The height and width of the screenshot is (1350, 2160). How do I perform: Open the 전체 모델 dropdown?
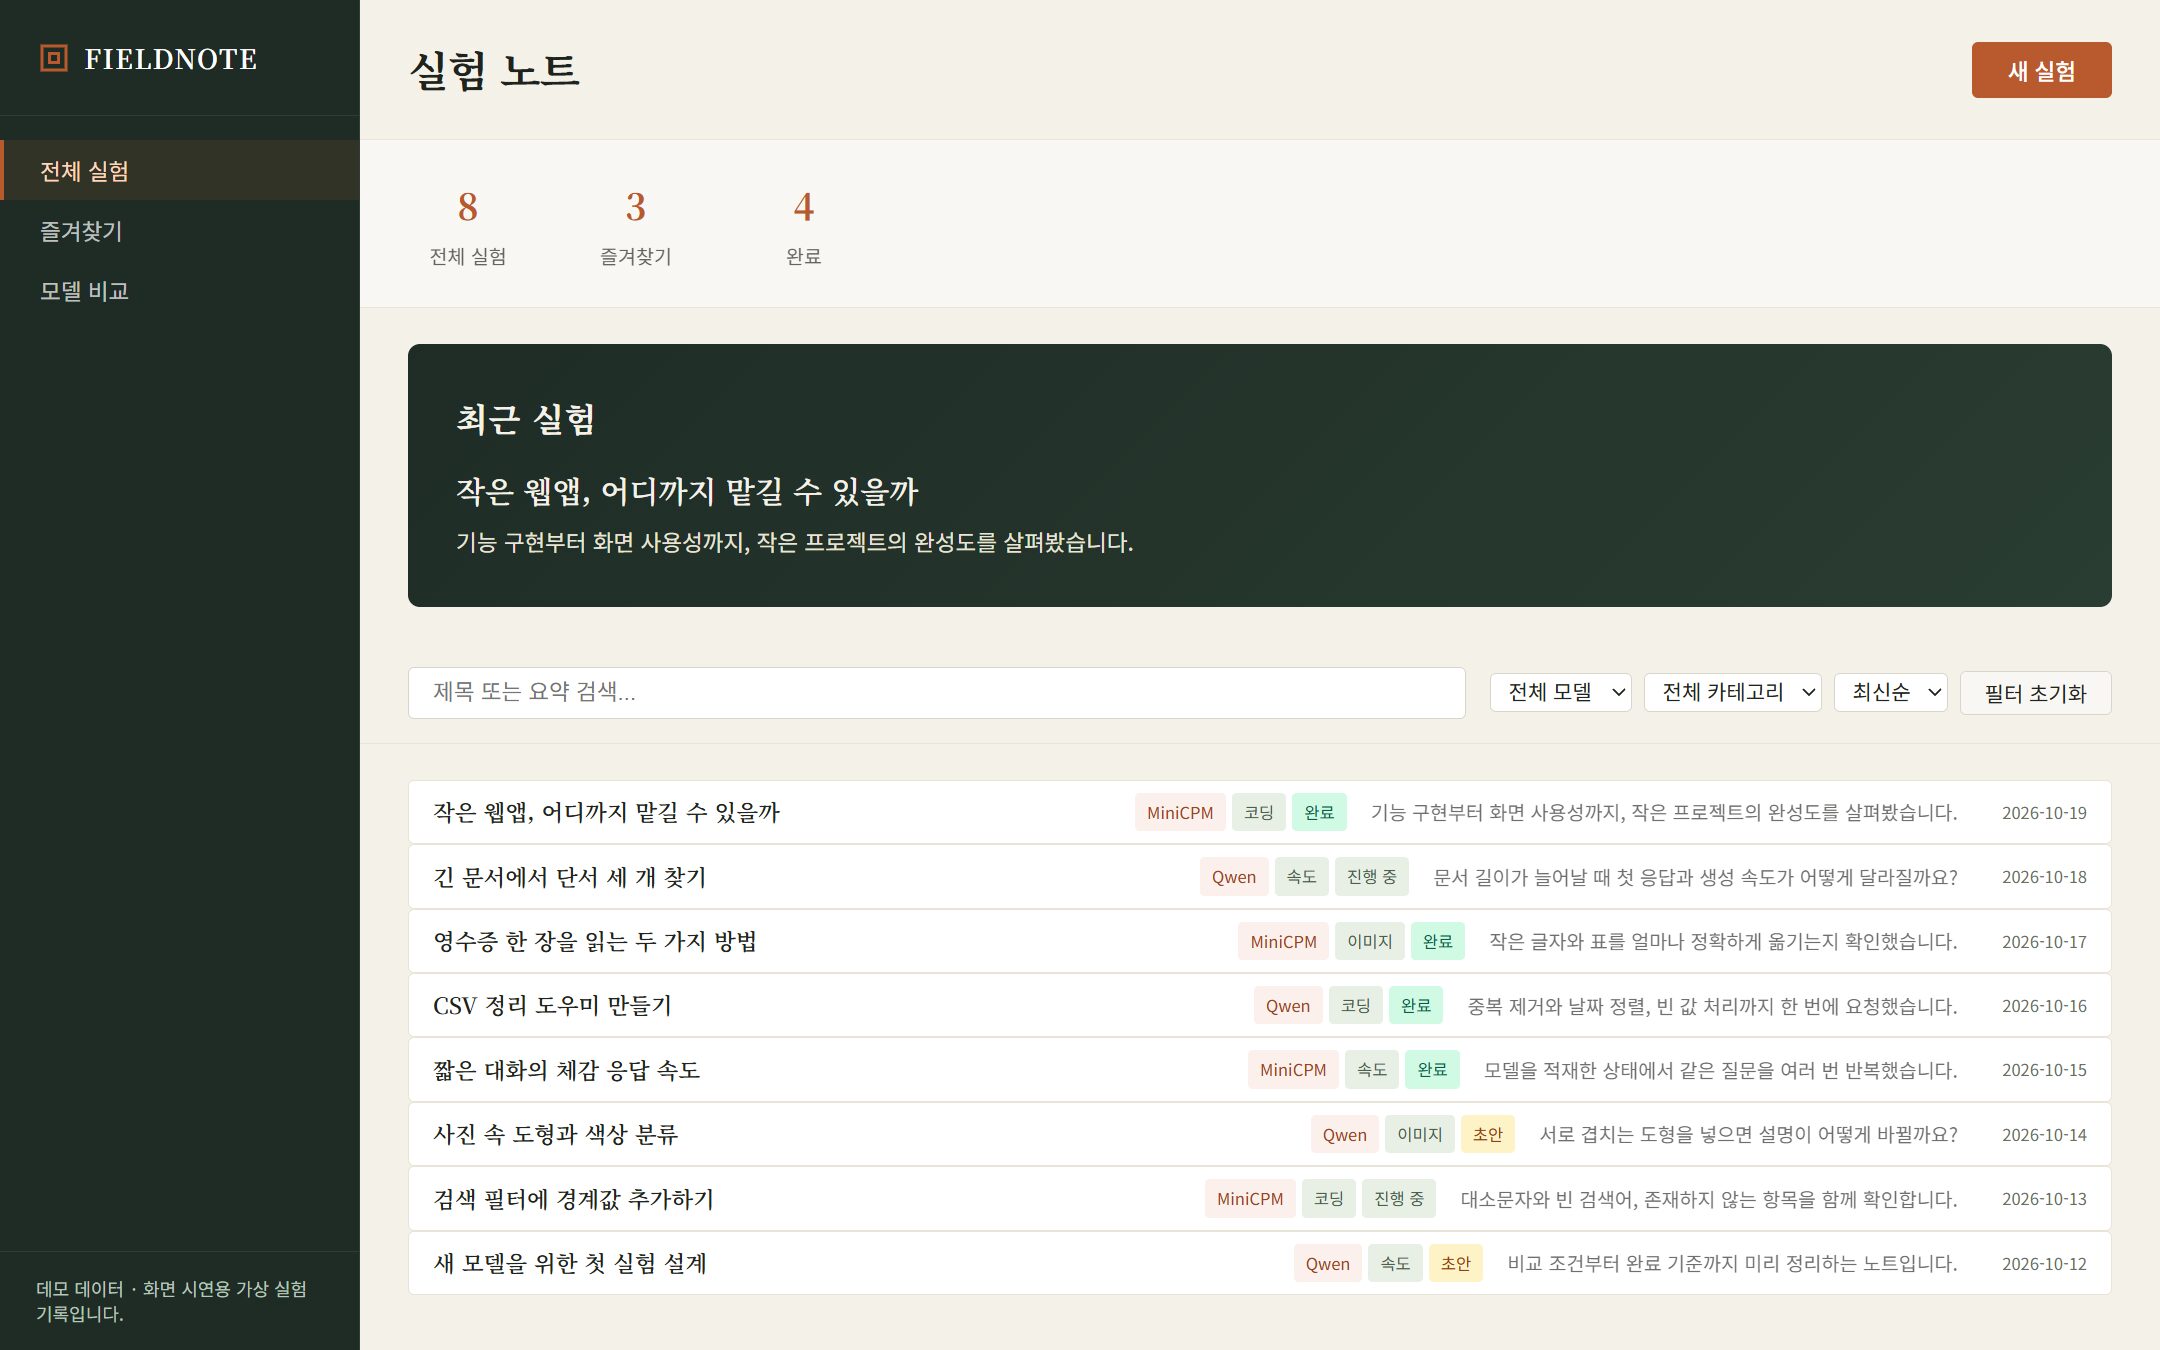tap(1560, 692)
